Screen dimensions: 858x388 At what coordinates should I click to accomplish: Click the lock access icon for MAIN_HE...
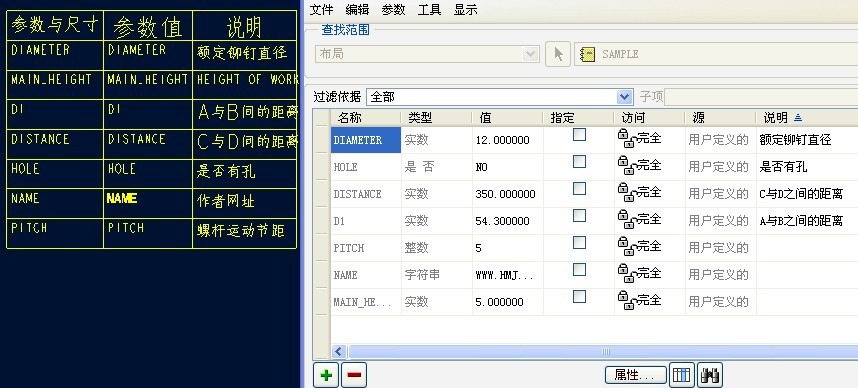pos(627,300)
